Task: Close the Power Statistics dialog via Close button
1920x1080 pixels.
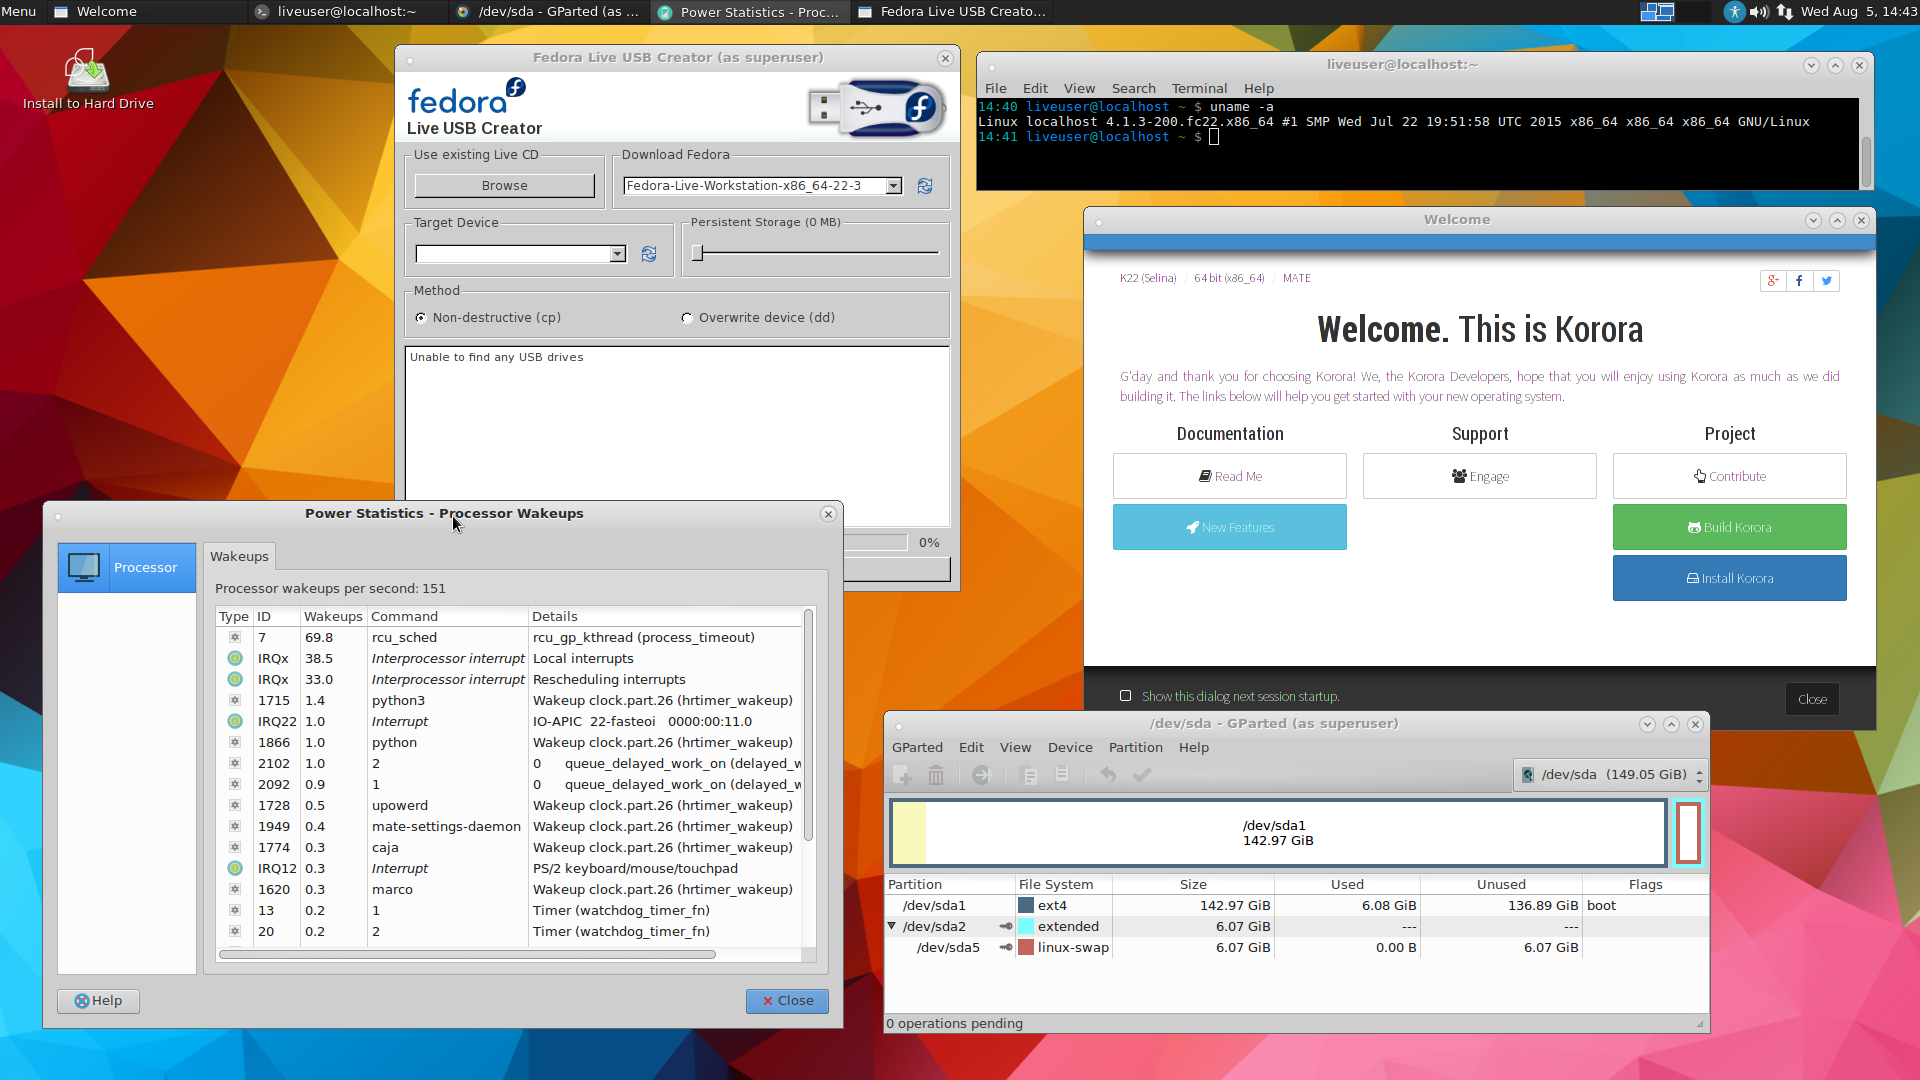Action: point(787,1001)
